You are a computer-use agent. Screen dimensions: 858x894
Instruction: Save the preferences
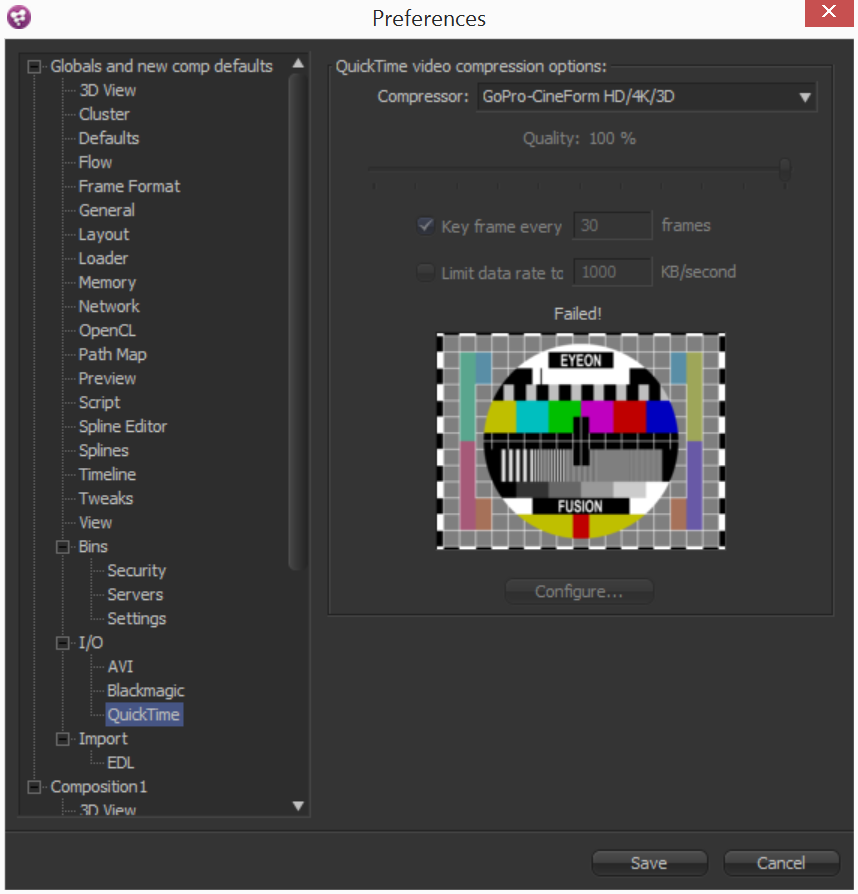point(649,863)
